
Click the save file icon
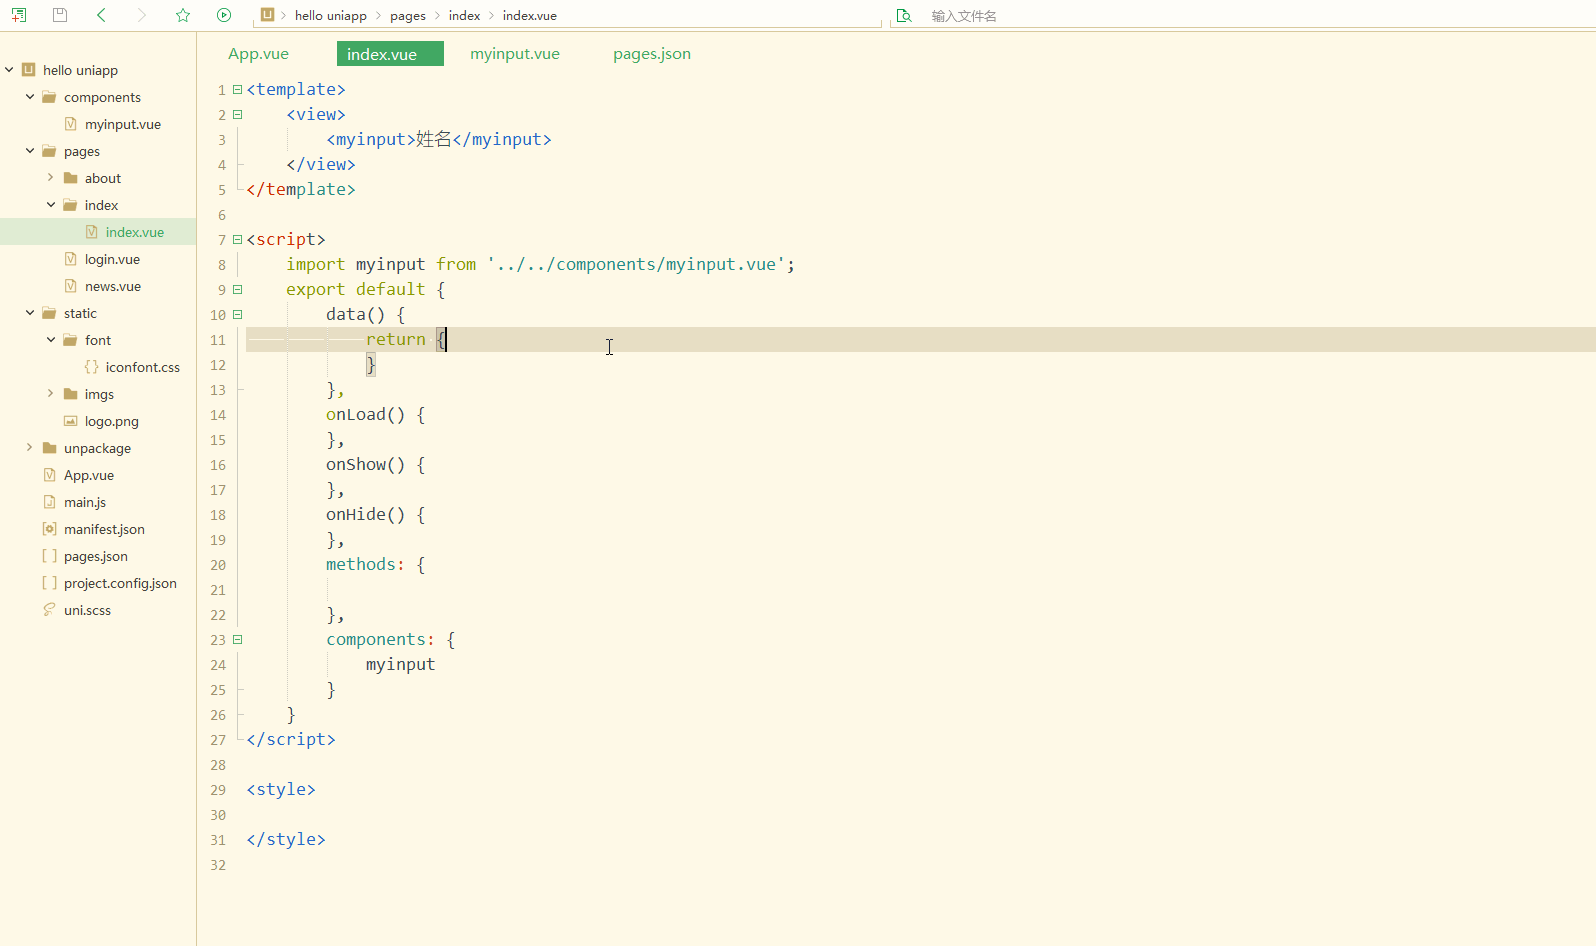coord(60,15)
